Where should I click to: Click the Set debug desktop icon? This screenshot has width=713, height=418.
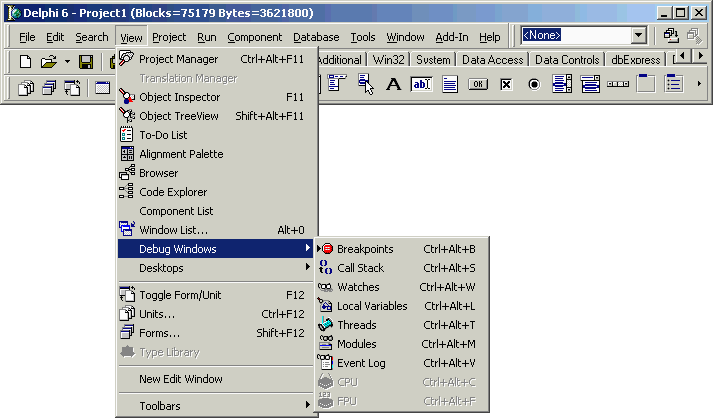(x=694, y=35)
